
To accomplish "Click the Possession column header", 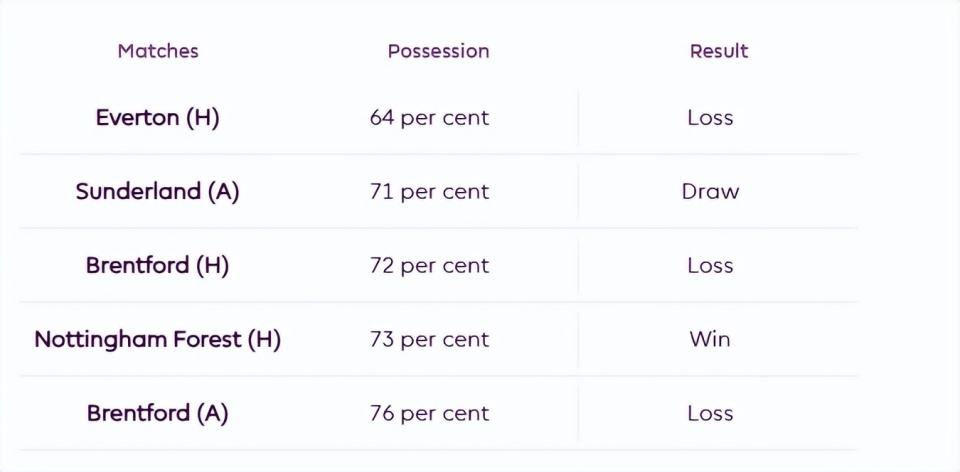I will click(438, 51).
